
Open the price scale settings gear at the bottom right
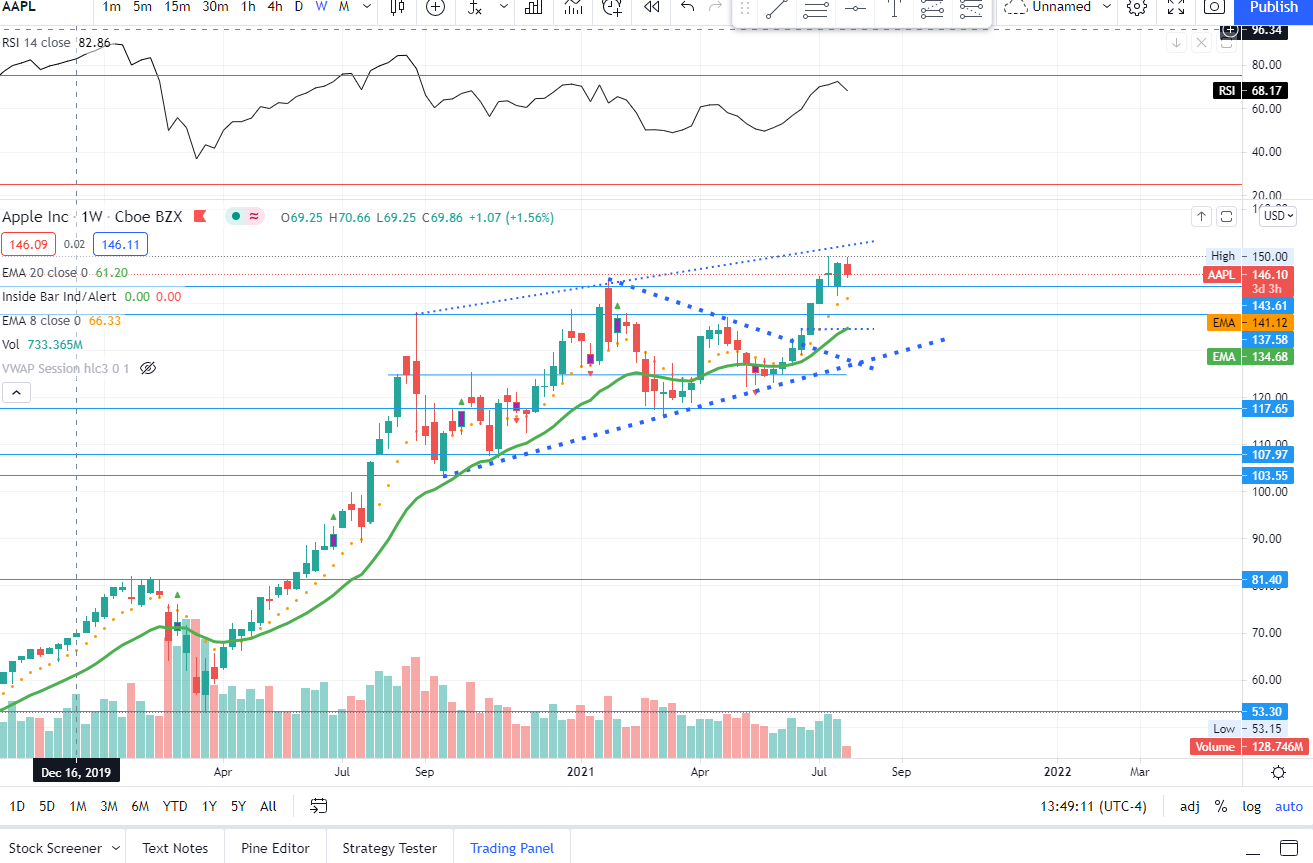coord(1278,772)
